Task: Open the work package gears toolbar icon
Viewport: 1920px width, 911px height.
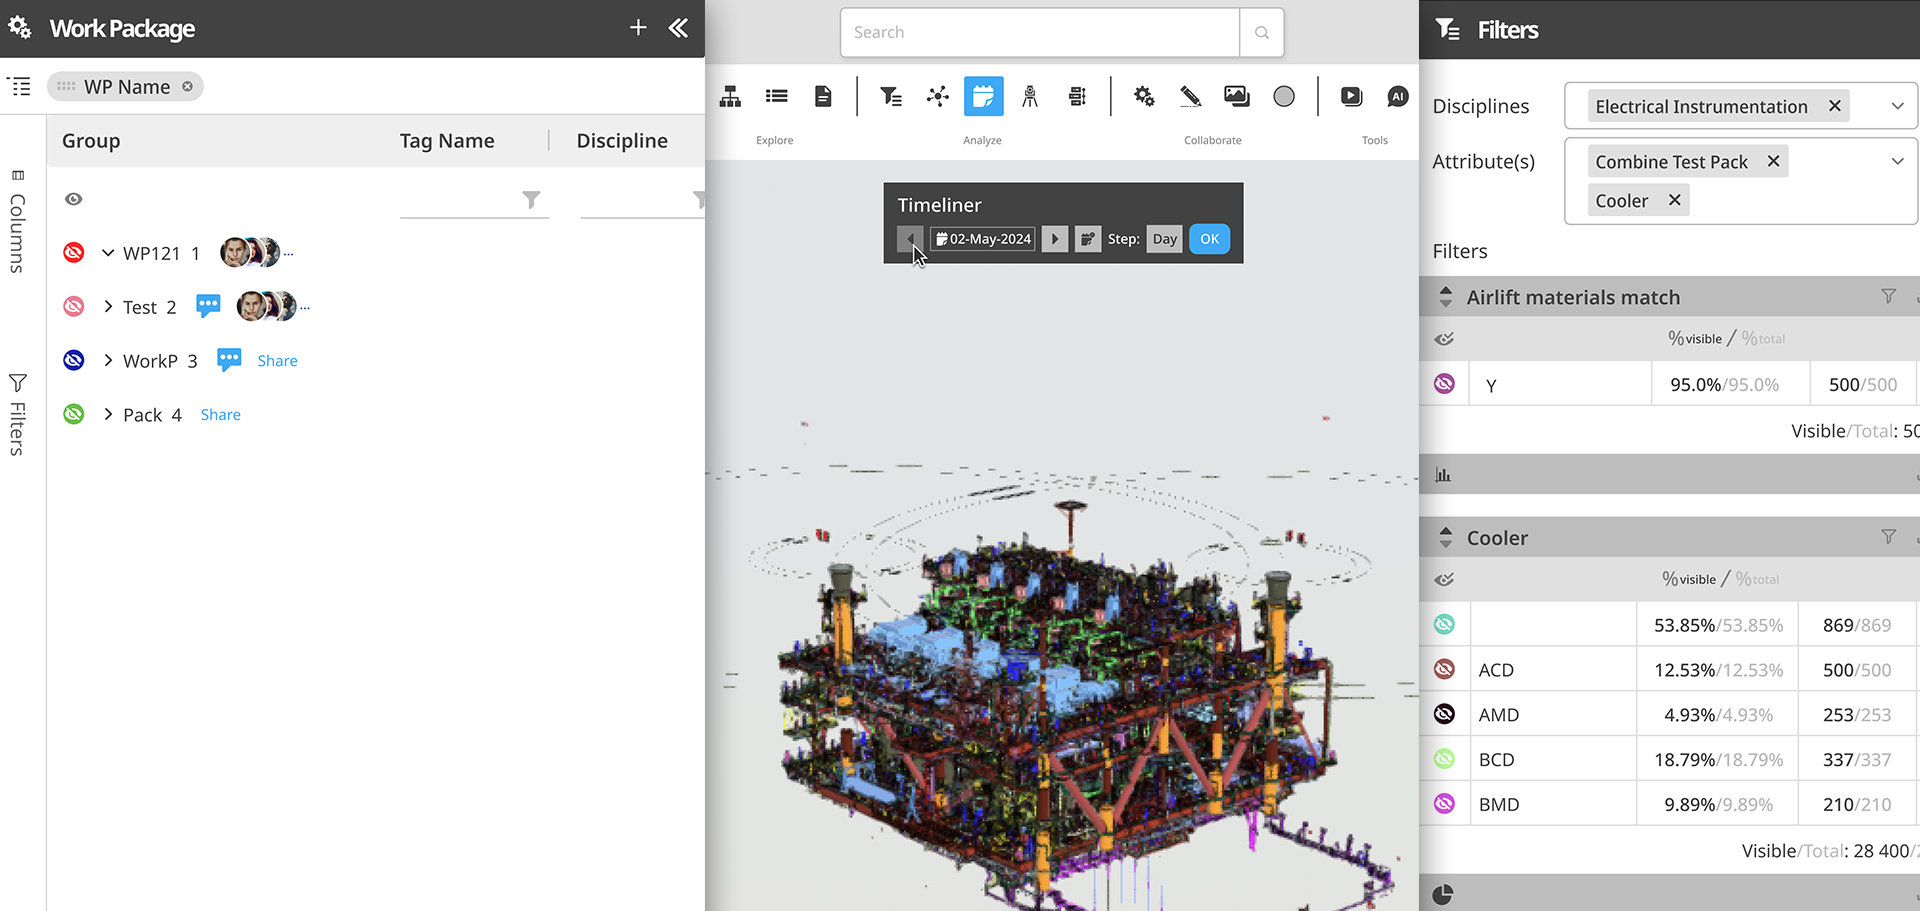Action: [1144, 97]
